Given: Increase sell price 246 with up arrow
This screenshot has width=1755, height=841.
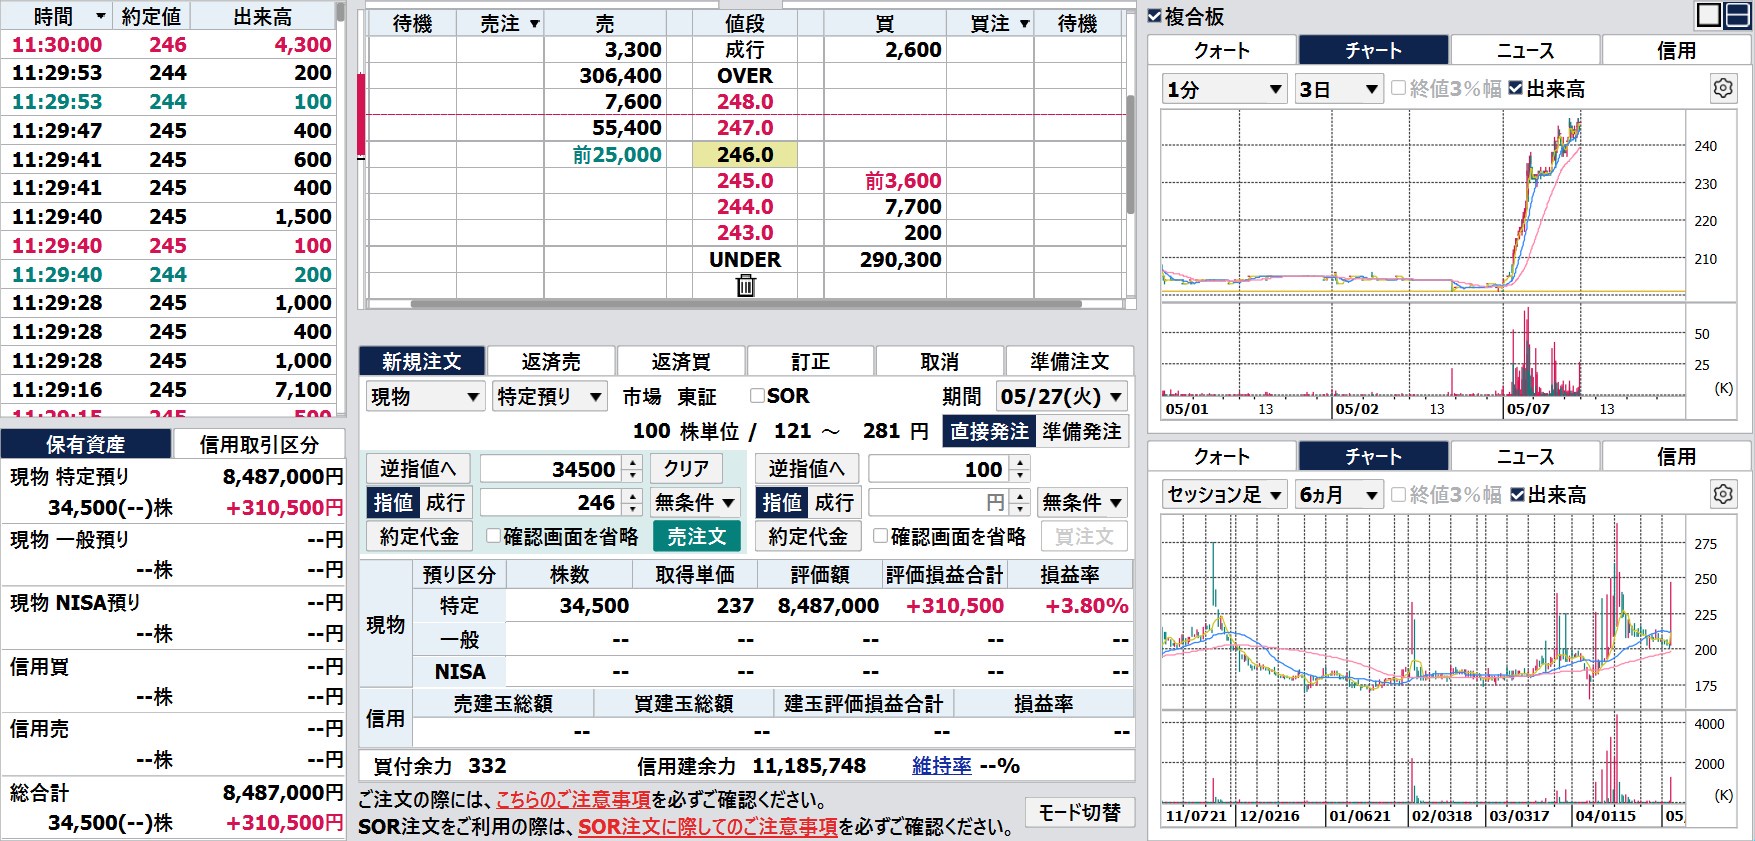Looking at the screenshot, I should point(632,496).
